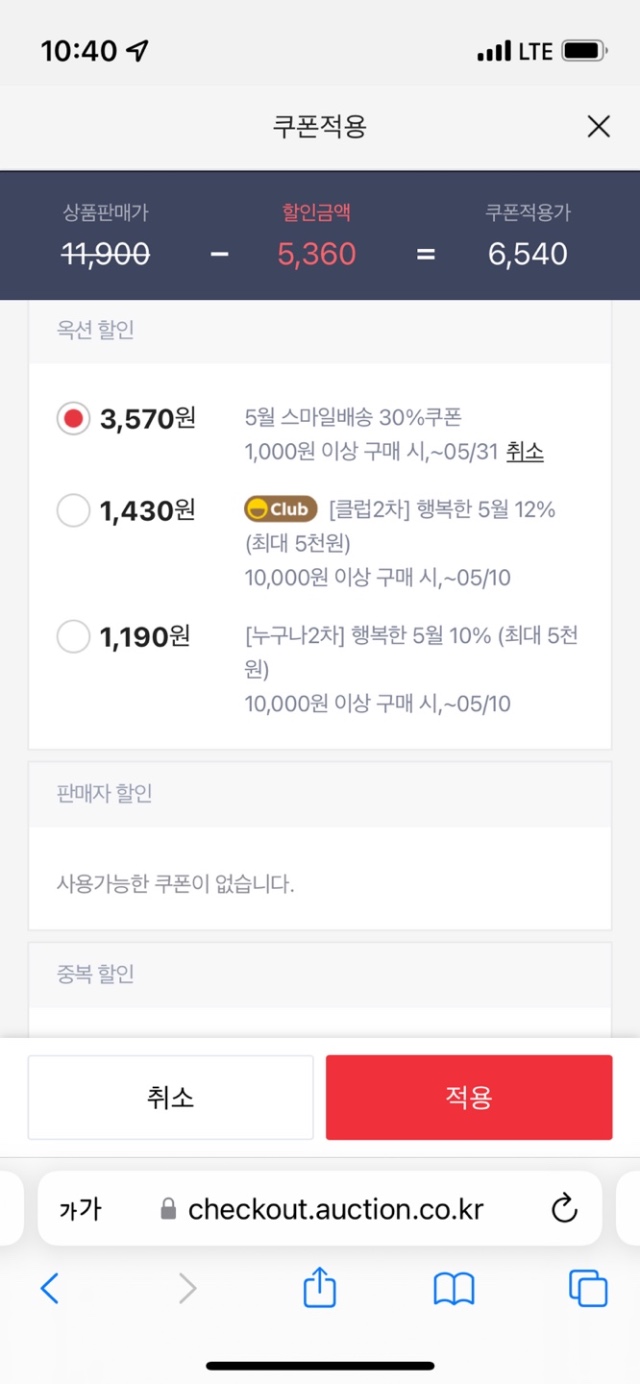Tap the red 적용 button
The height and width of the screenshot is (1384, 640).
(x=469, y=1097)
